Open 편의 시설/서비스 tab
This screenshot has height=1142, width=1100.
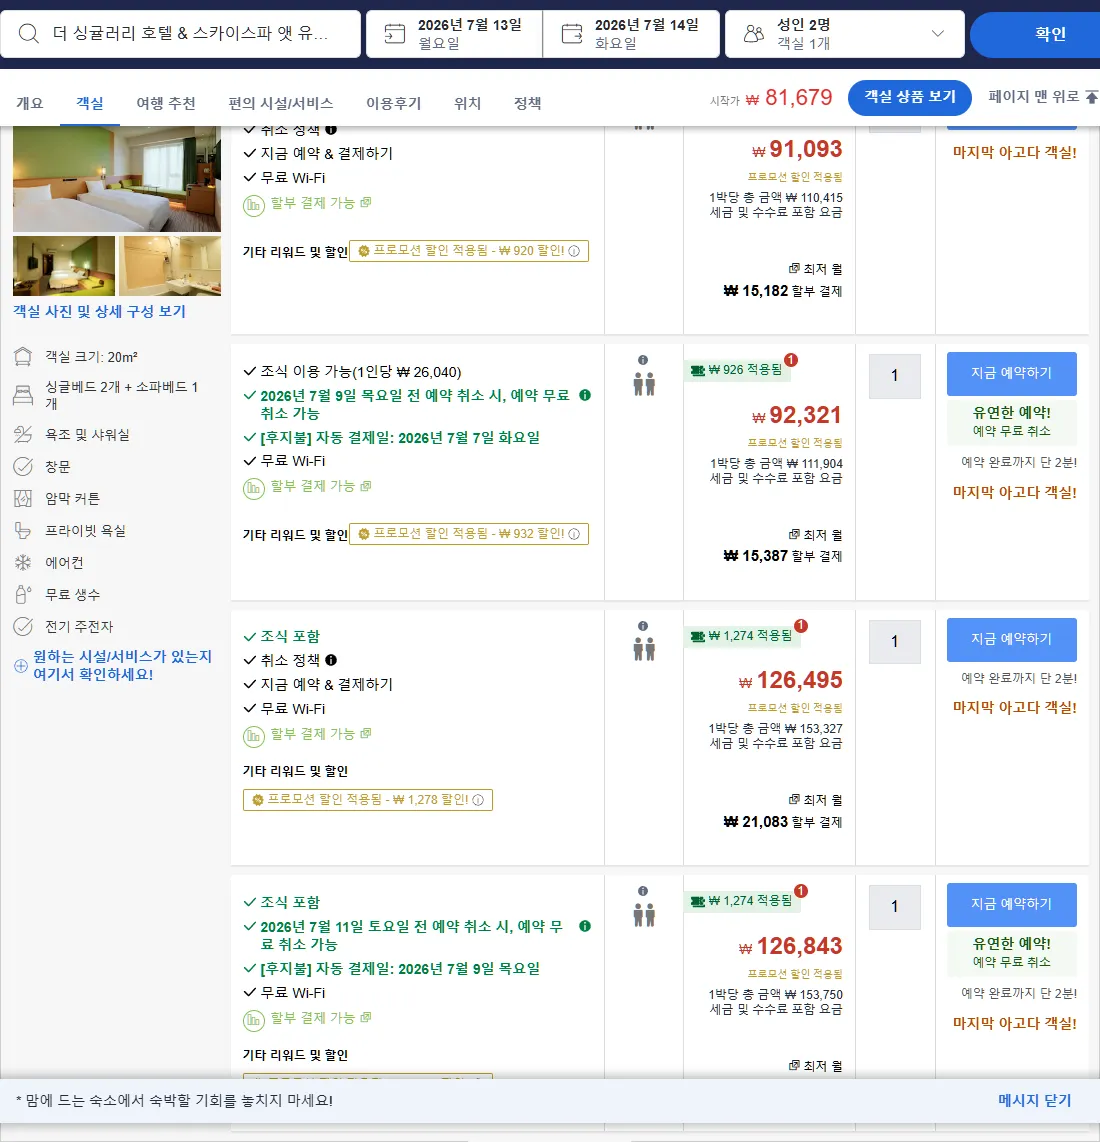[x=280, y=103]
